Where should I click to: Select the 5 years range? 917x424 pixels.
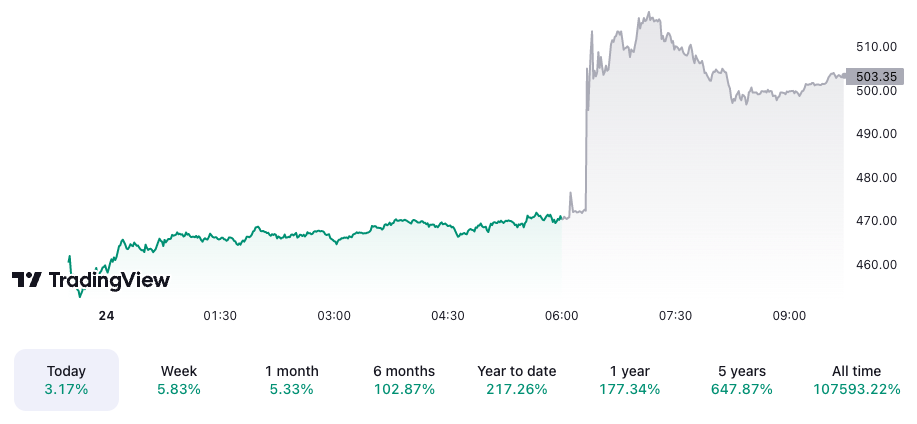(742, 380)
